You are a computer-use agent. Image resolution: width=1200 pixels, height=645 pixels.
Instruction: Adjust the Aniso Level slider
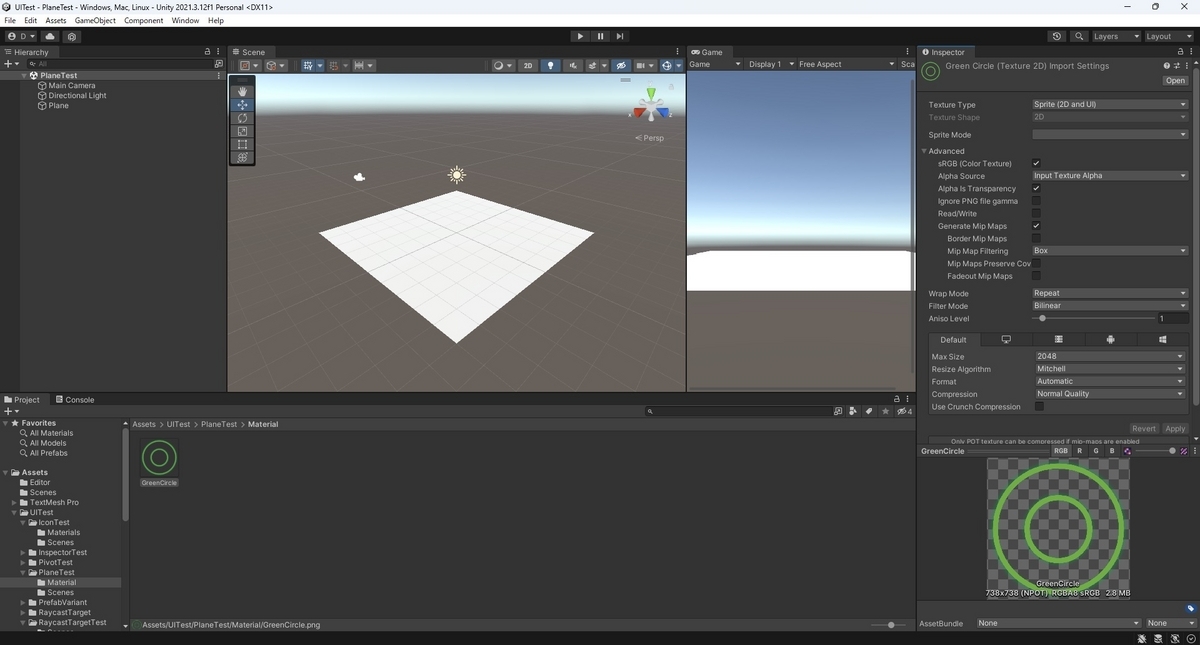tap(1093, 318)
